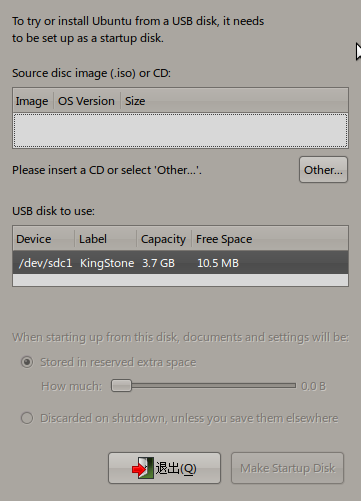This screenshot has width=361, height=501.
Task: Sort USB disks by Label column
Action: tap(105, 239)
